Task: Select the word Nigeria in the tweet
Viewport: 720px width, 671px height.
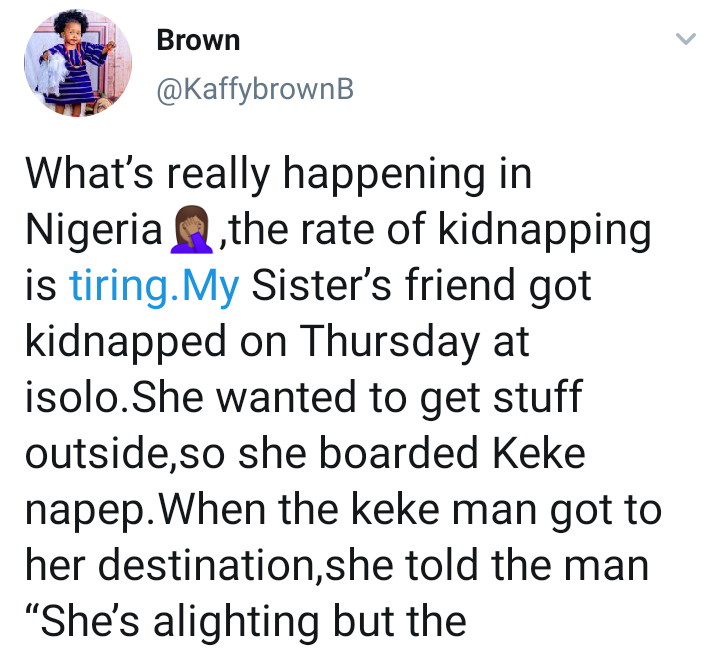Action: tap(94, 232)
